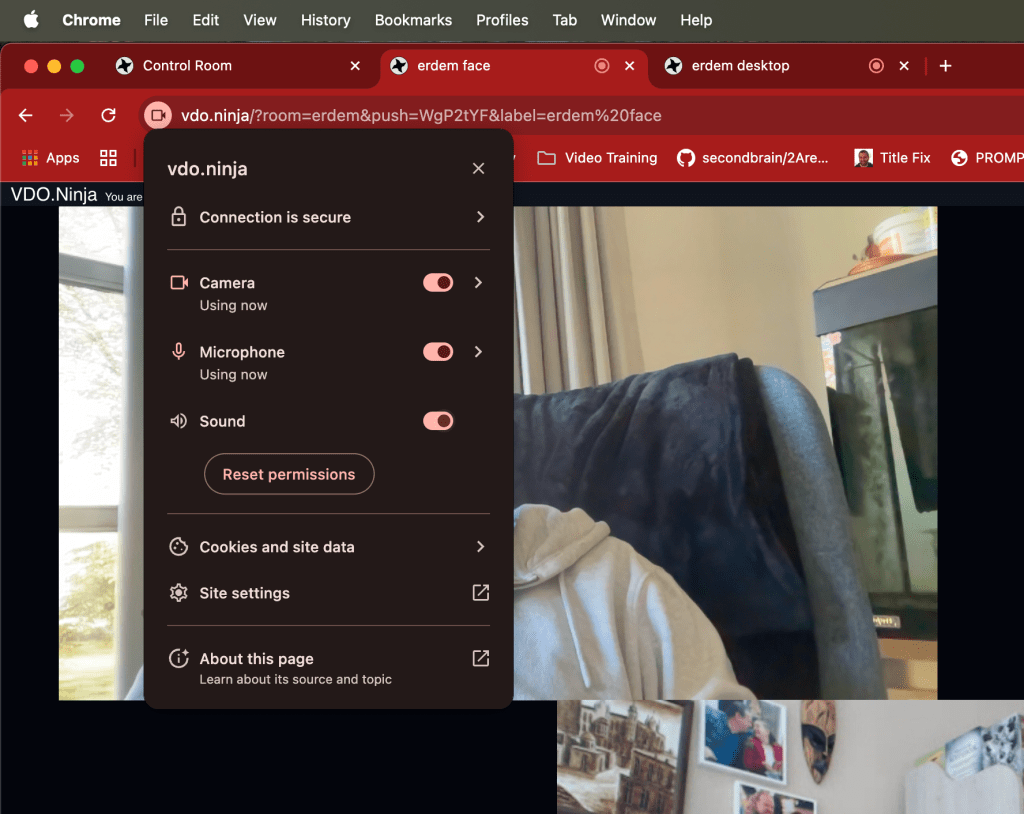1024x814 pixels.
Task: Close the erdem desktop tab
Action: coord(904,65)
